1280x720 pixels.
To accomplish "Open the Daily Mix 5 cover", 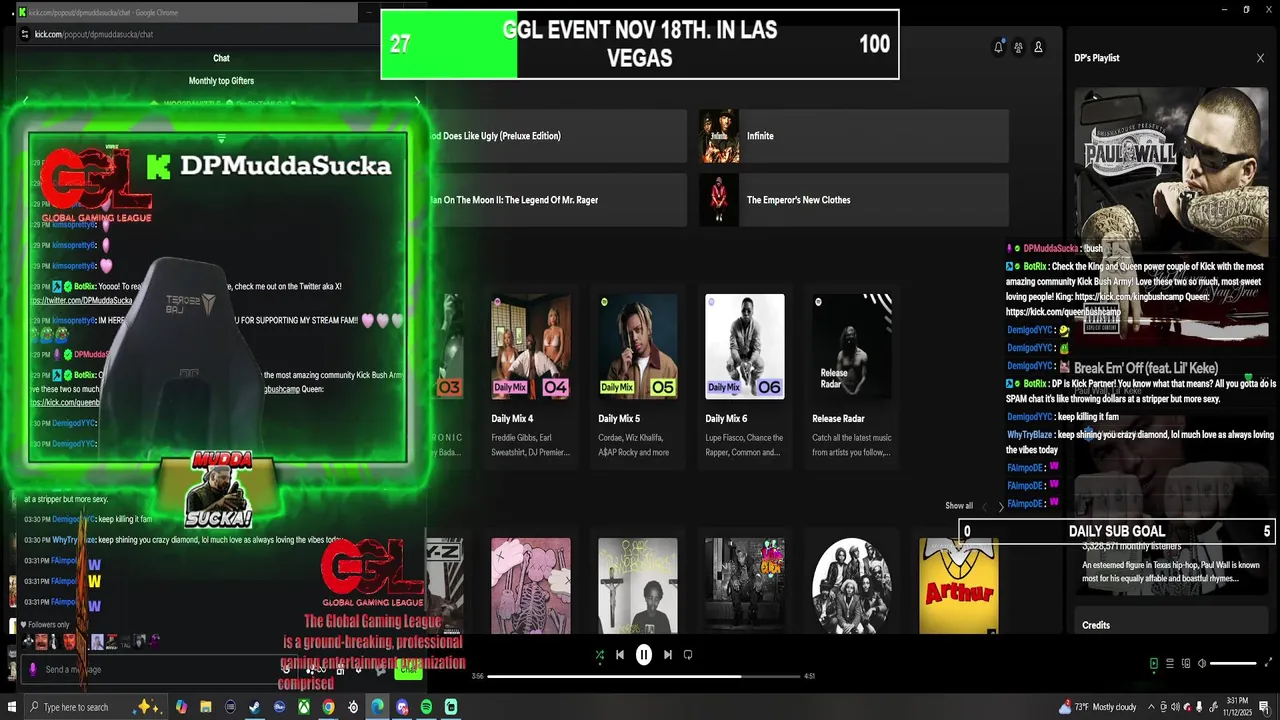I will 638,346.
